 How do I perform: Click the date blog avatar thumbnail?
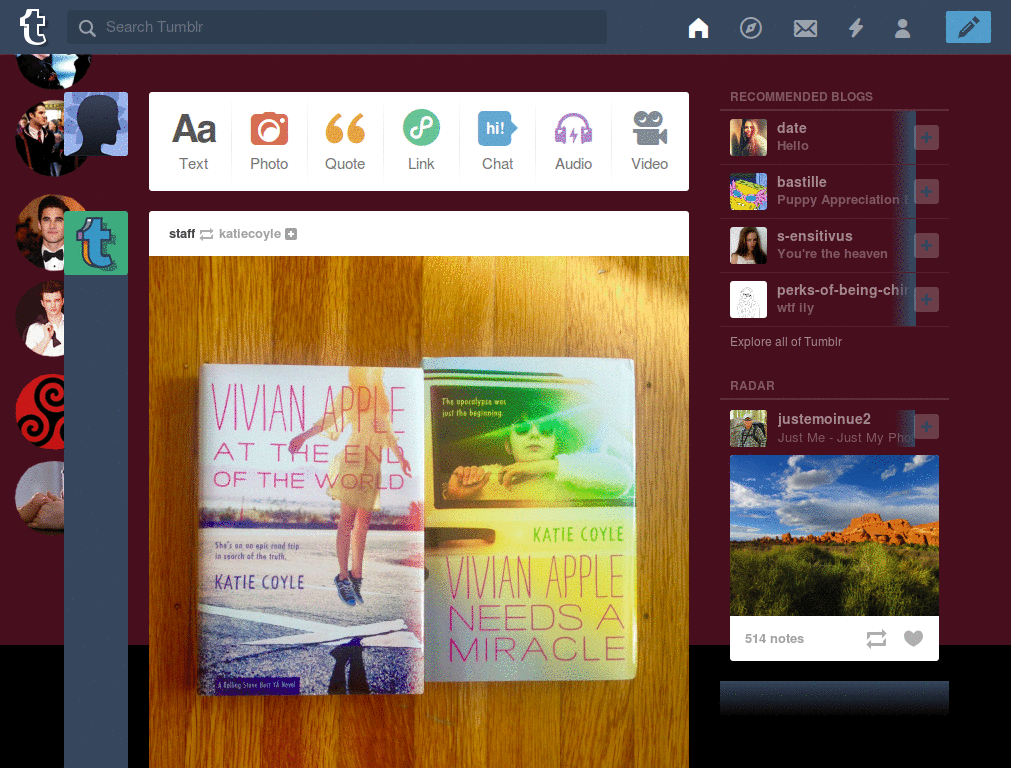(x=748, y=137)
